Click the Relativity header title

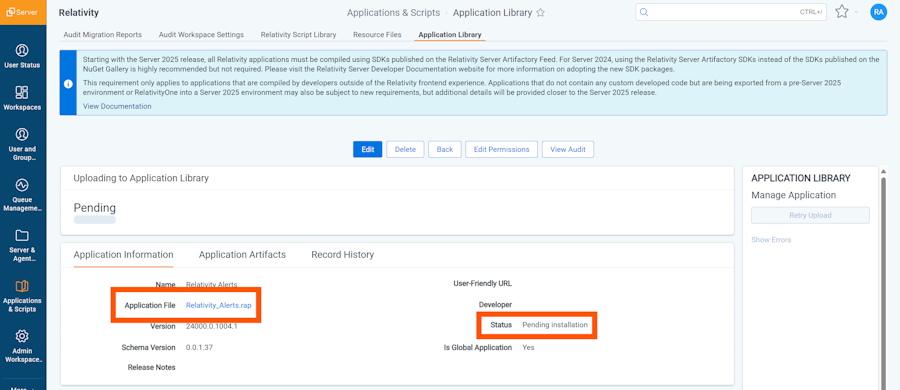pyautogui.click(x=79, y=12)
